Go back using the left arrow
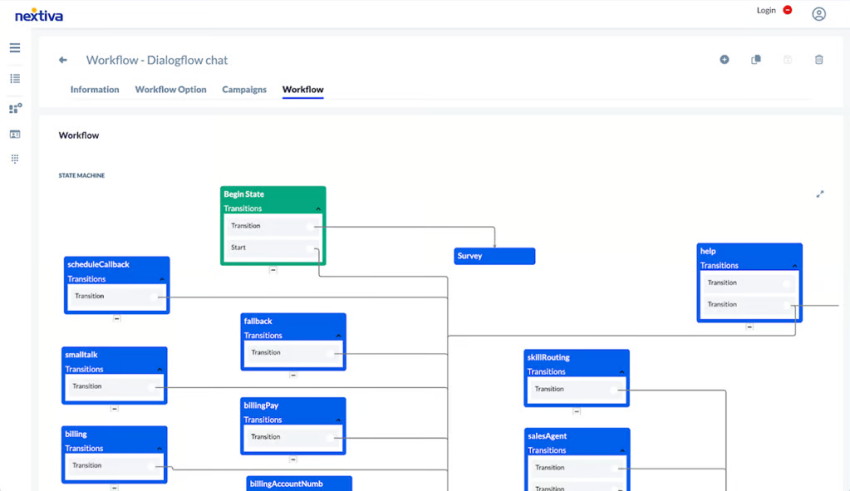This screenshot has height=491, width=850. pyautogui.click(x=63, y=60)
